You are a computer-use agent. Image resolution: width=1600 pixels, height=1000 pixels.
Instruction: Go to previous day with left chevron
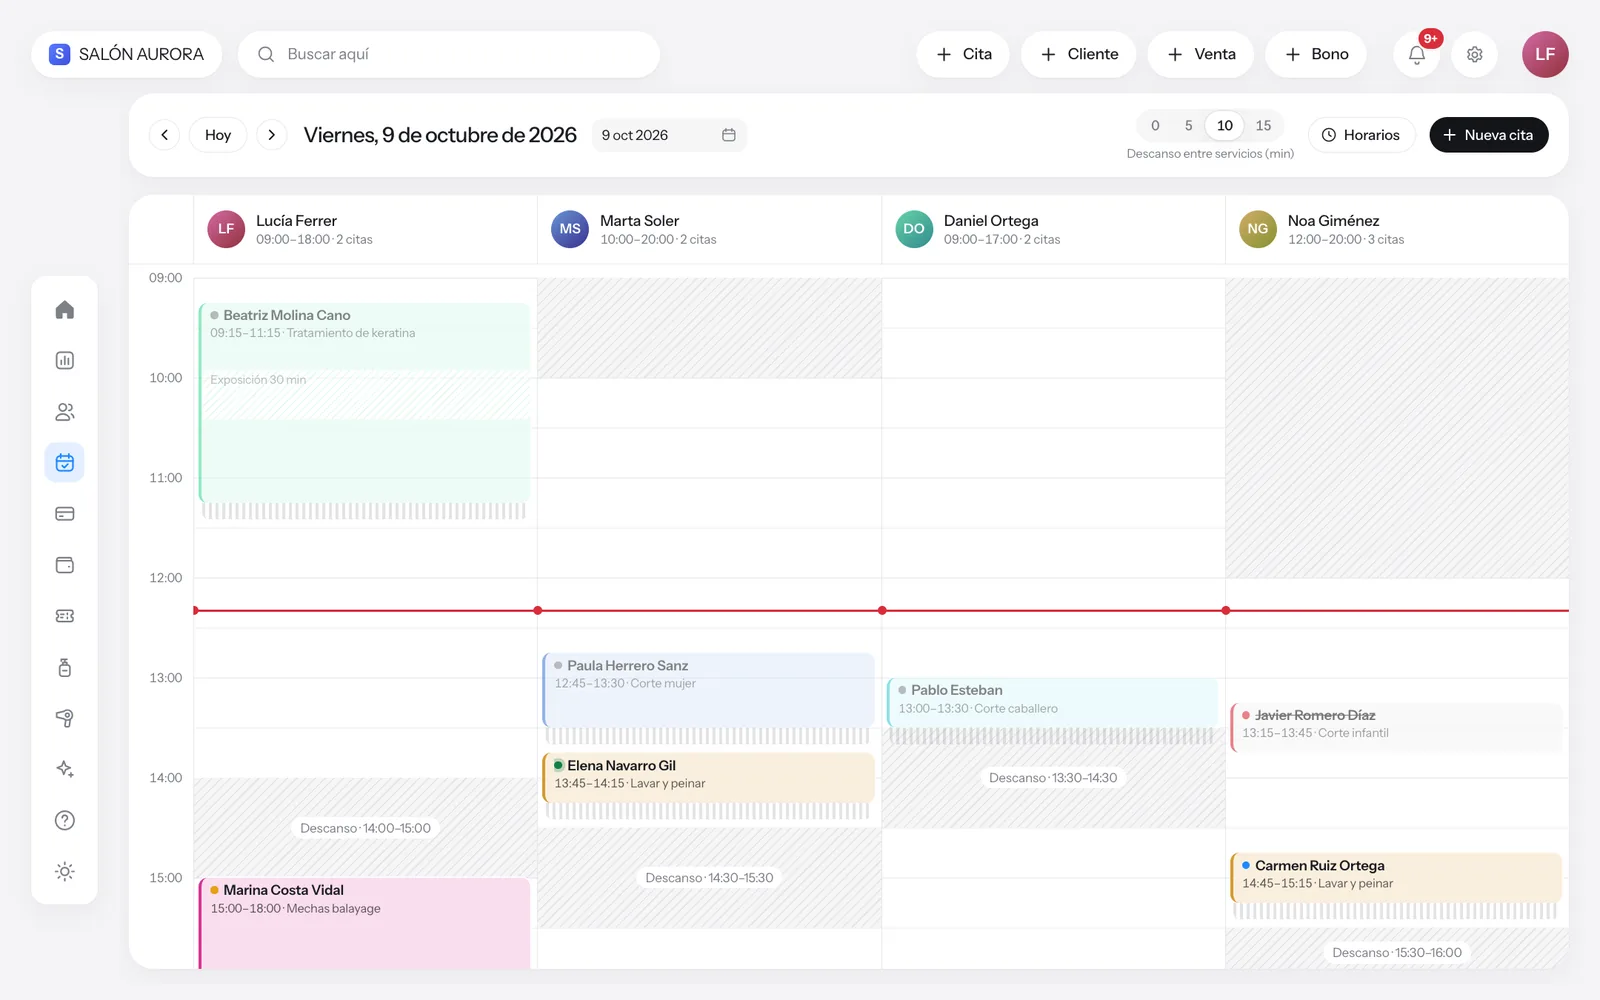click(x=165, y=135)
